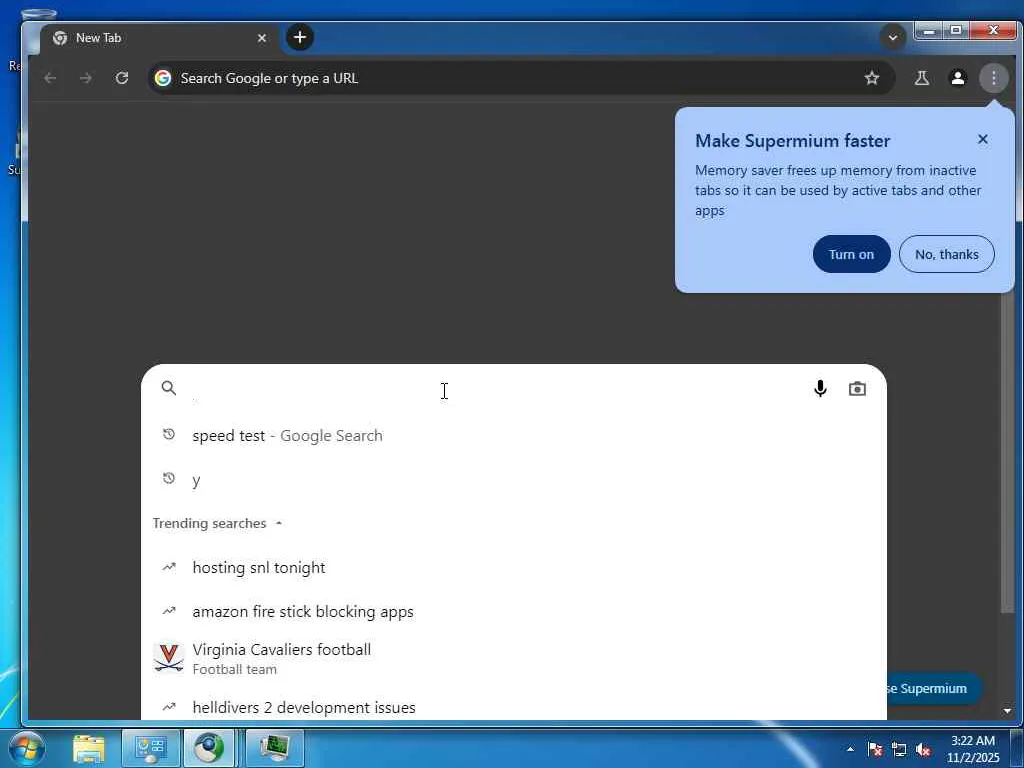Click the New Tab tab label

pos(99,38)
